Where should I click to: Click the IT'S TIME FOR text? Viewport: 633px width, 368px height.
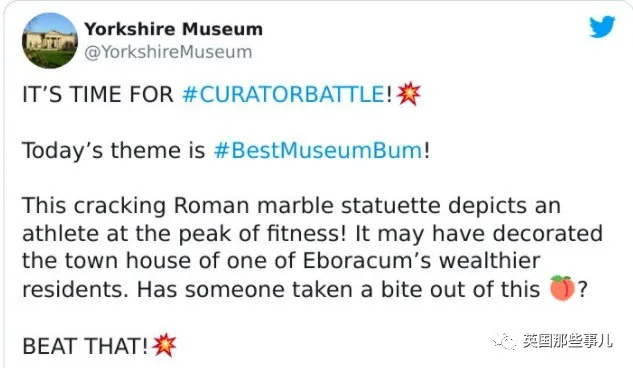tap(98, 94)
